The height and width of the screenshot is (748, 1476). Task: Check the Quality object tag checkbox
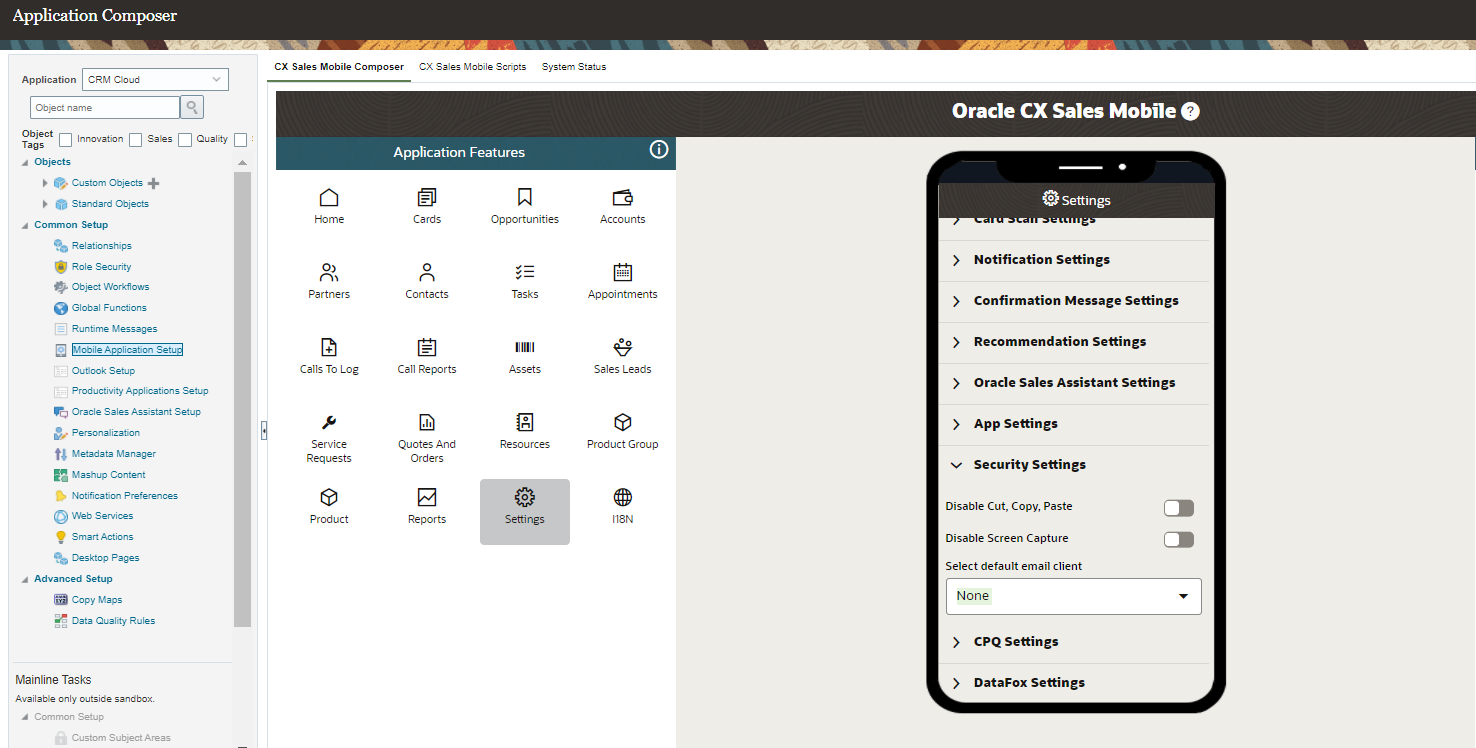pyautogui.click(x=185, y=140)
